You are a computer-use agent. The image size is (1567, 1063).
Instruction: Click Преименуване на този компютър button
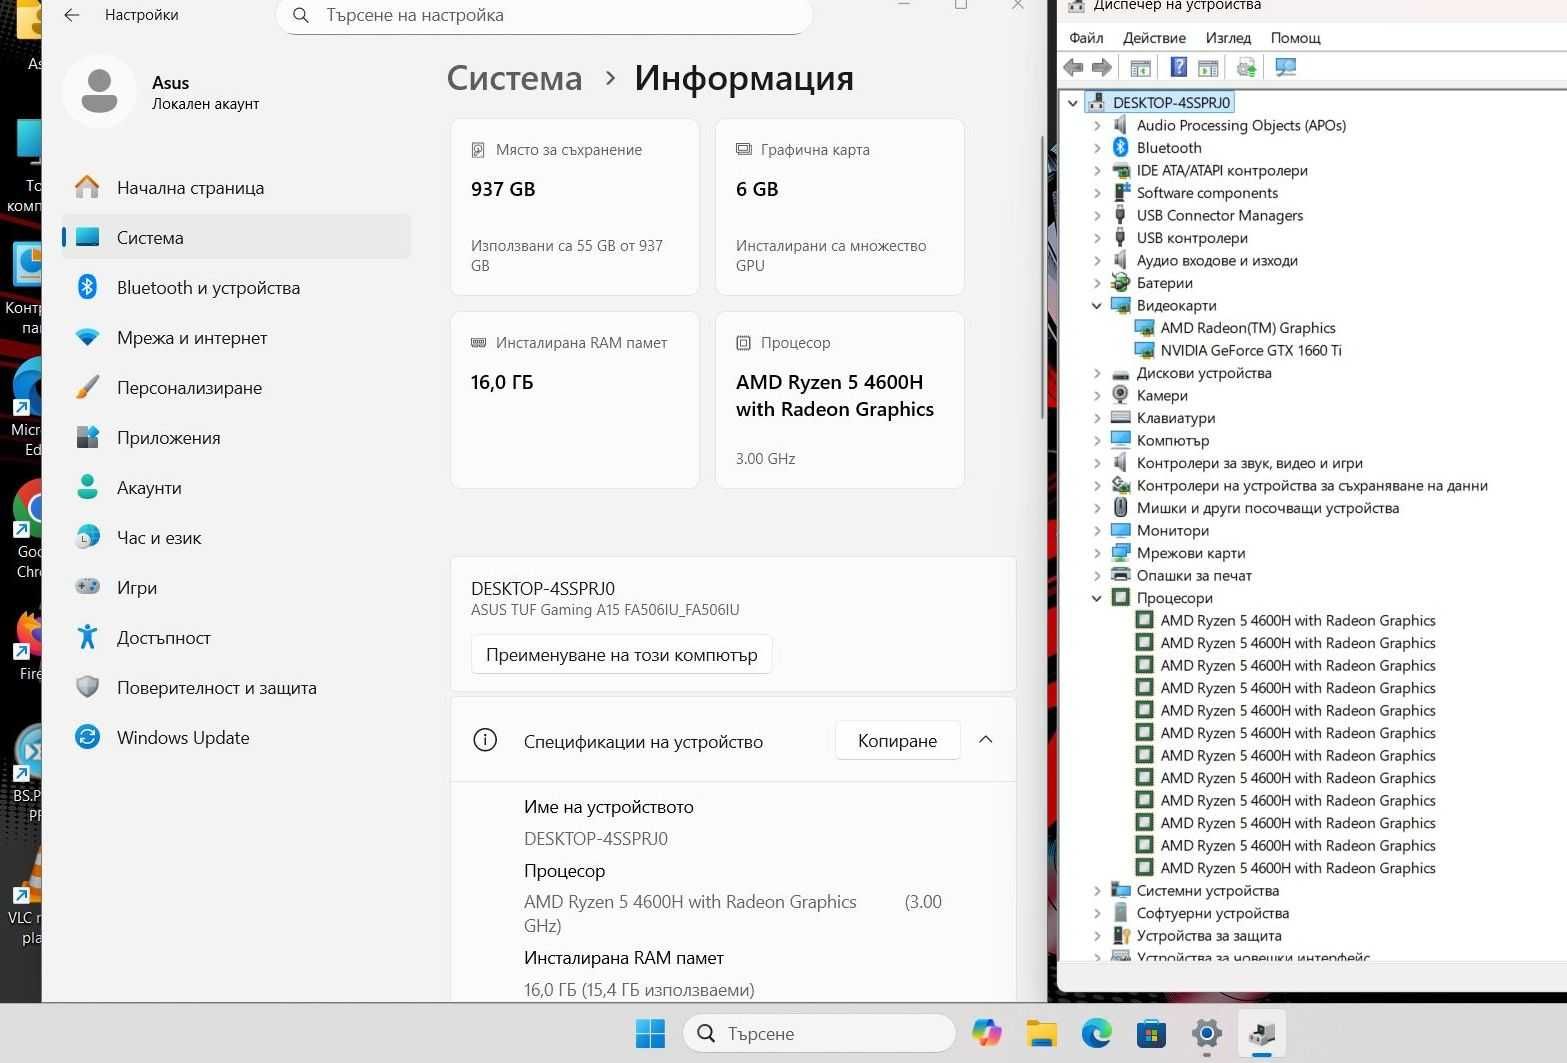pos(621,655)
